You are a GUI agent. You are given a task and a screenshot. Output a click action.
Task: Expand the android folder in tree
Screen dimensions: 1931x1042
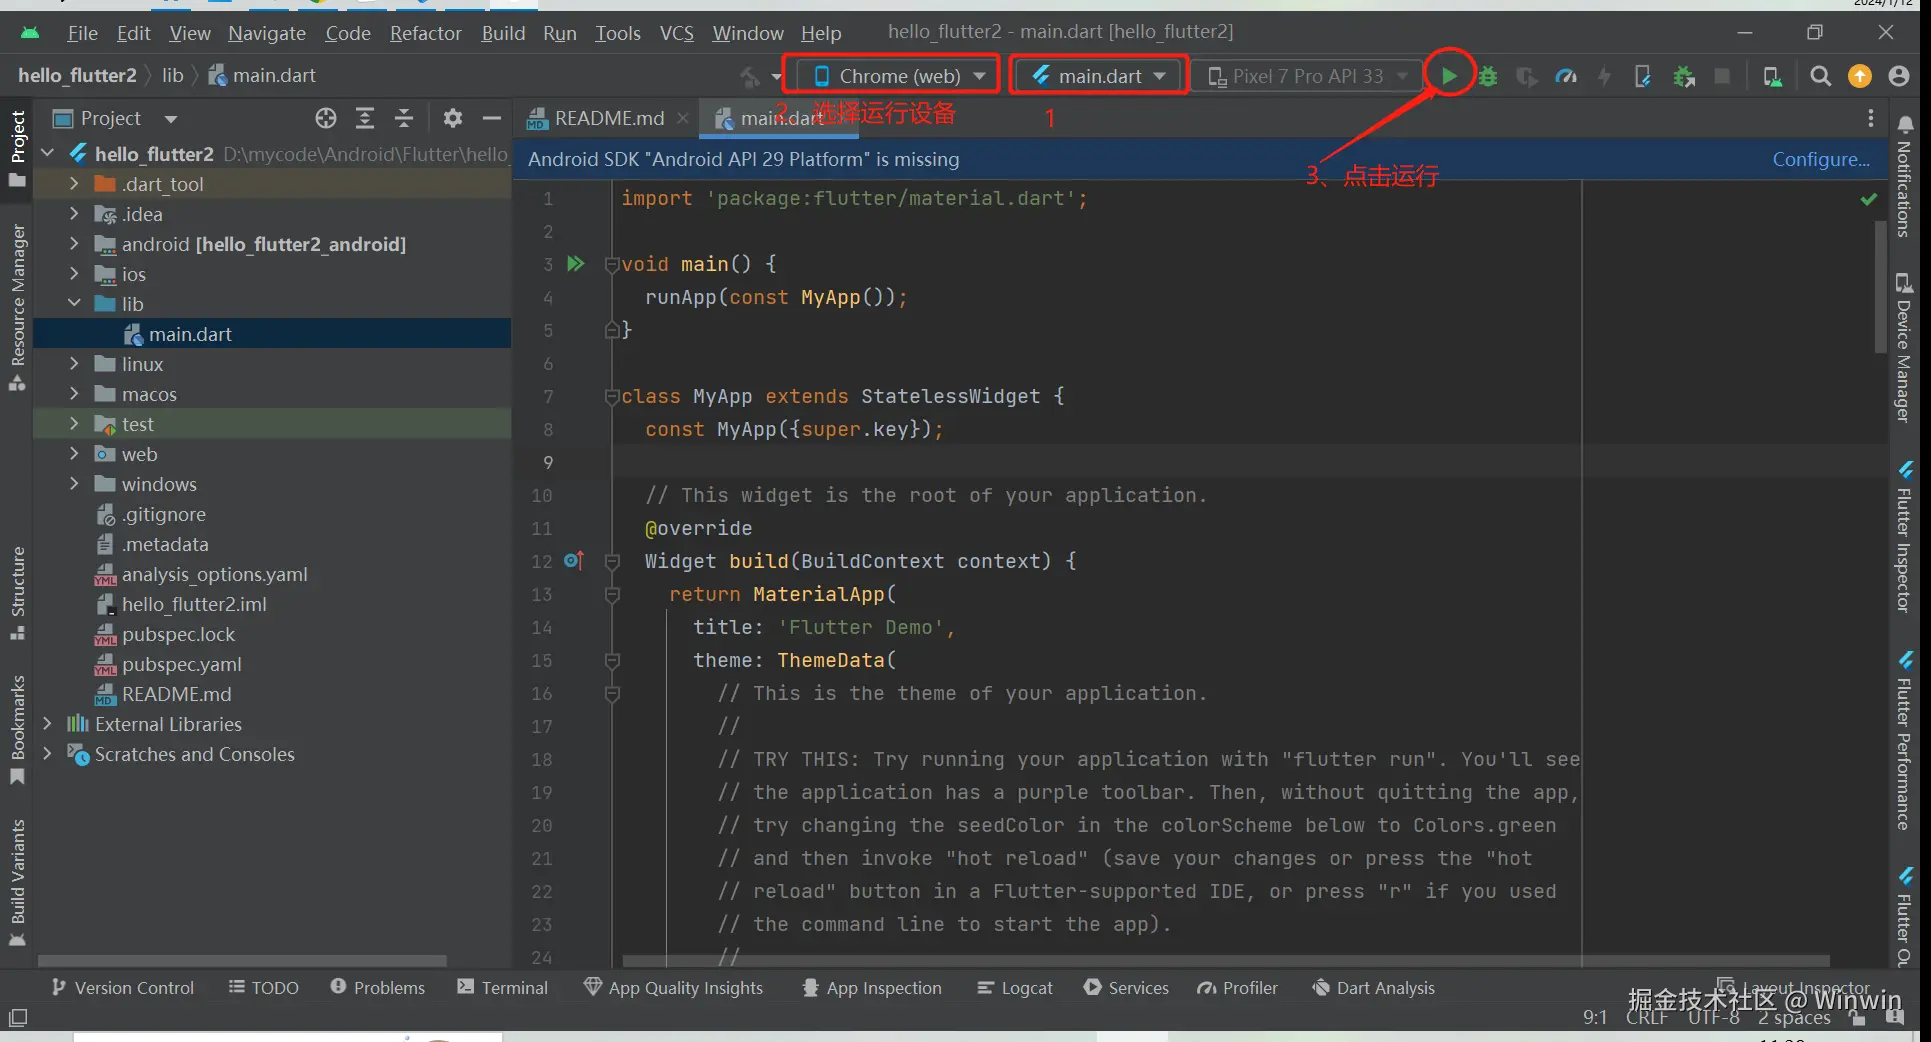[x=74, y=244]
